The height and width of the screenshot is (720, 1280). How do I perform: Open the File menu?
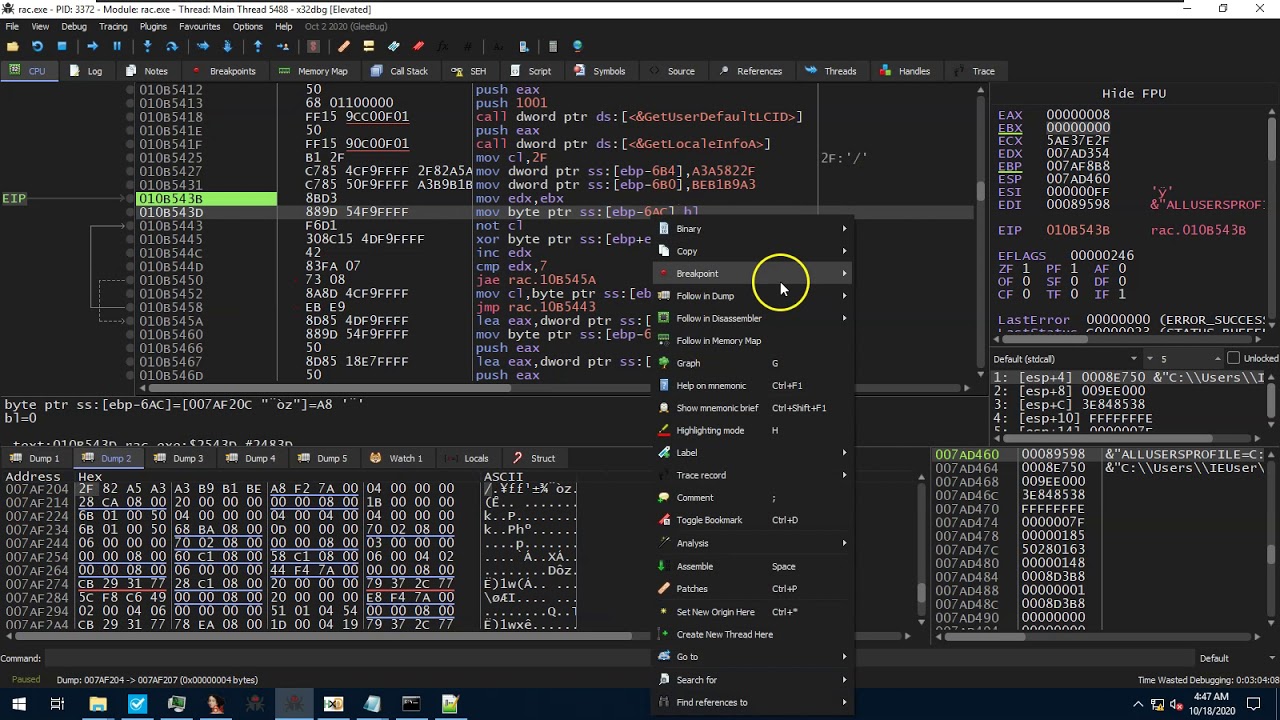click(12, 26)
